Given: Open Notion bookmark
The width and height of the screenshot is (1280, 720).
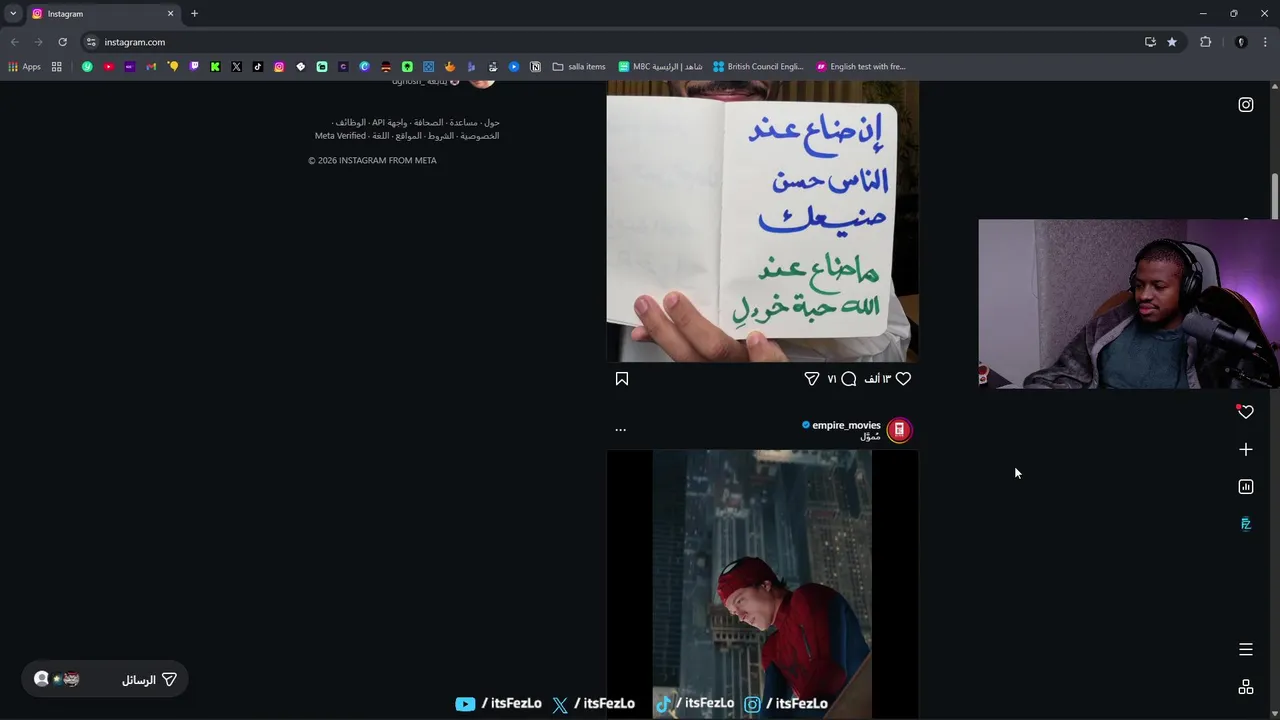Looking at the screenshot, I should (x=536, y=67).
